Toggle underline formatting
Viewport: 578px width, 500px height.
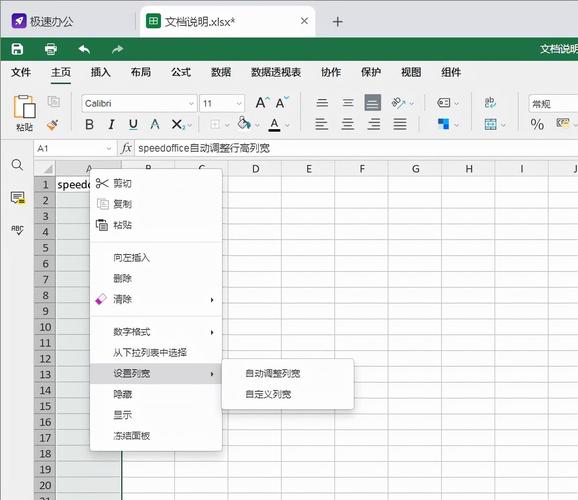(133, 125)
